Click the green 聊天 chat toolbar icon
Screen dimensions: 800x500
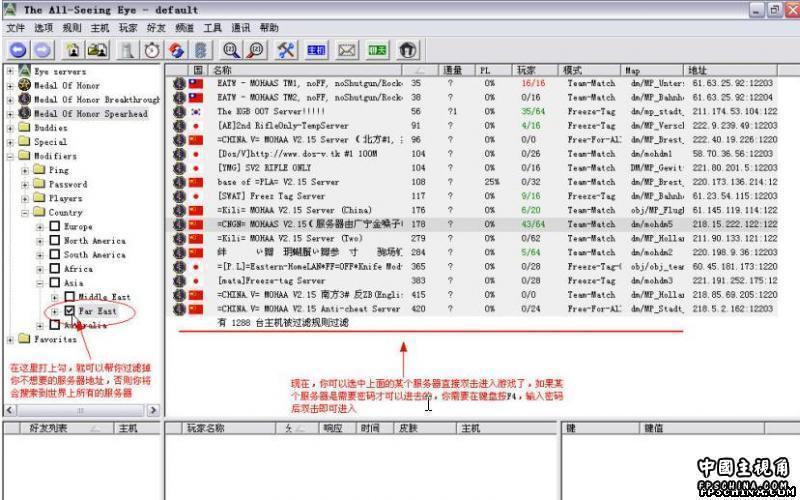pos(377,50)
